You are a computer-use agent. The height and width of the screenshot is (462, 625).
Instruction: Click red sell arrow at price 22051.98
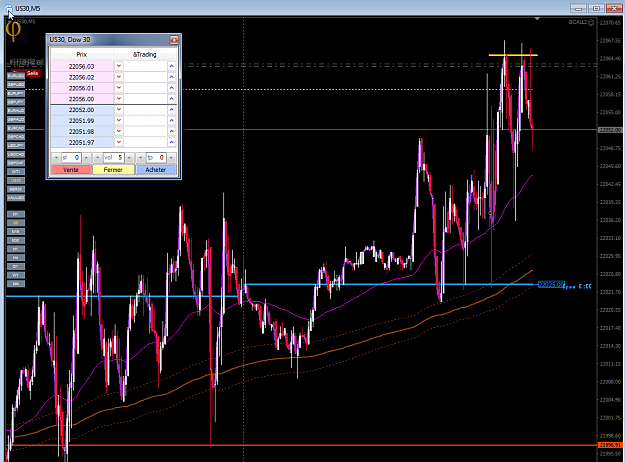coord(119,131)
